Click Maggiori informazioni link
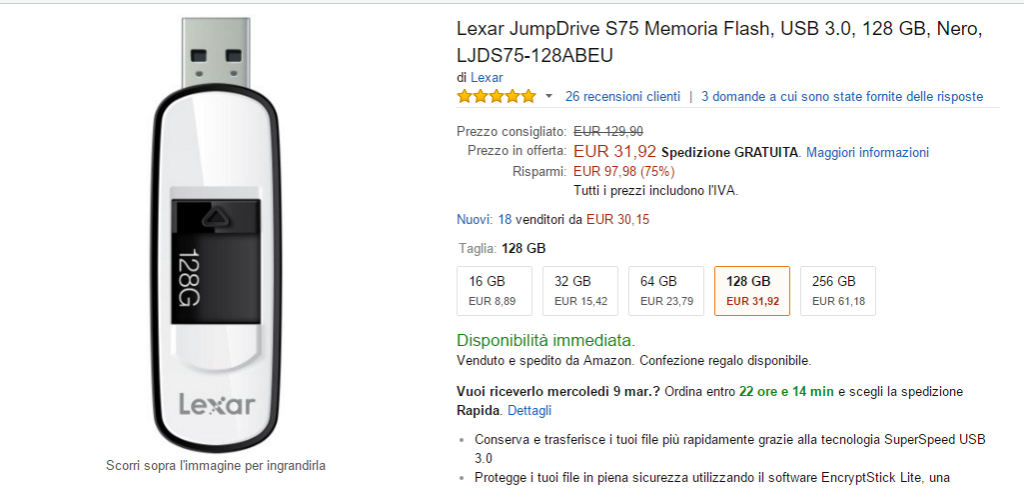Image resolution: width=1024 pixels, height=488 pixels. coord(867,152)
